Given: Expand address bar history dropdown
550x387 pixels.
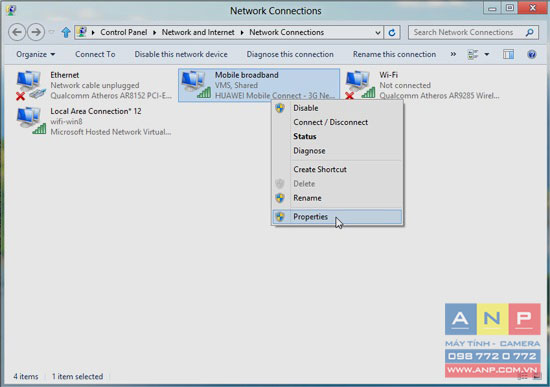Looking at the screenshot, I should pyautogui.click(x=378, y=33).
